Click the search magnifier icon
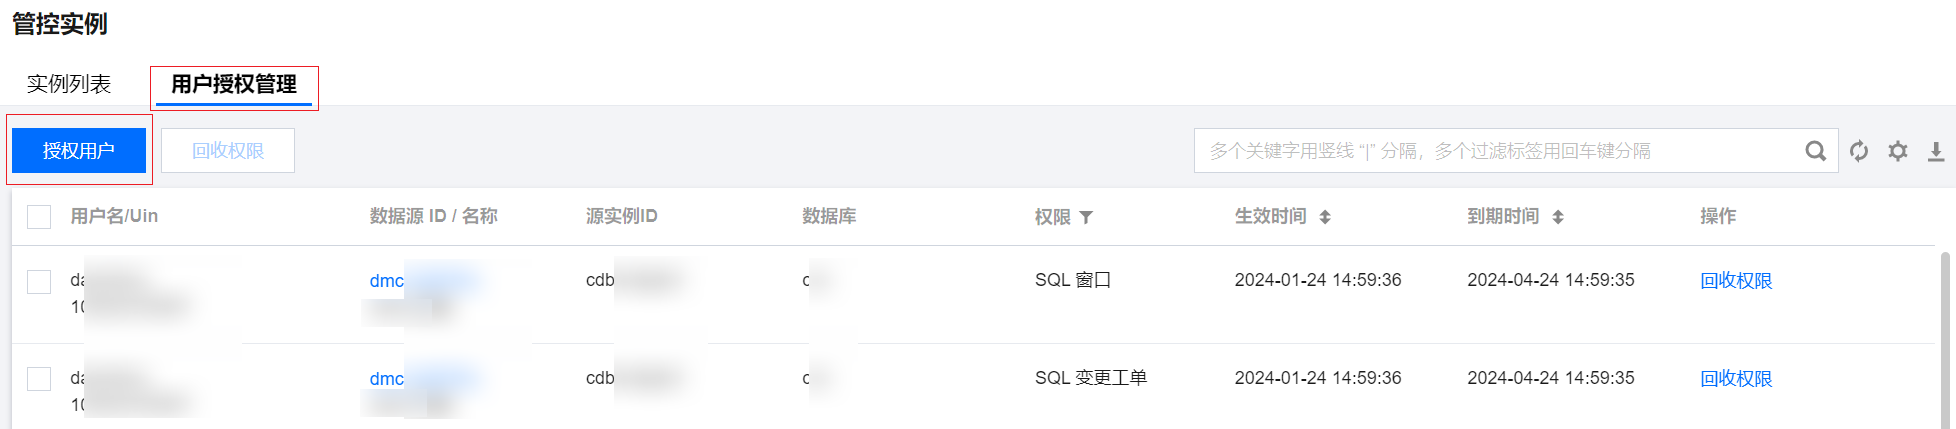The height and width of the screenshot is (429, 1956). [x=1815, y=151]
